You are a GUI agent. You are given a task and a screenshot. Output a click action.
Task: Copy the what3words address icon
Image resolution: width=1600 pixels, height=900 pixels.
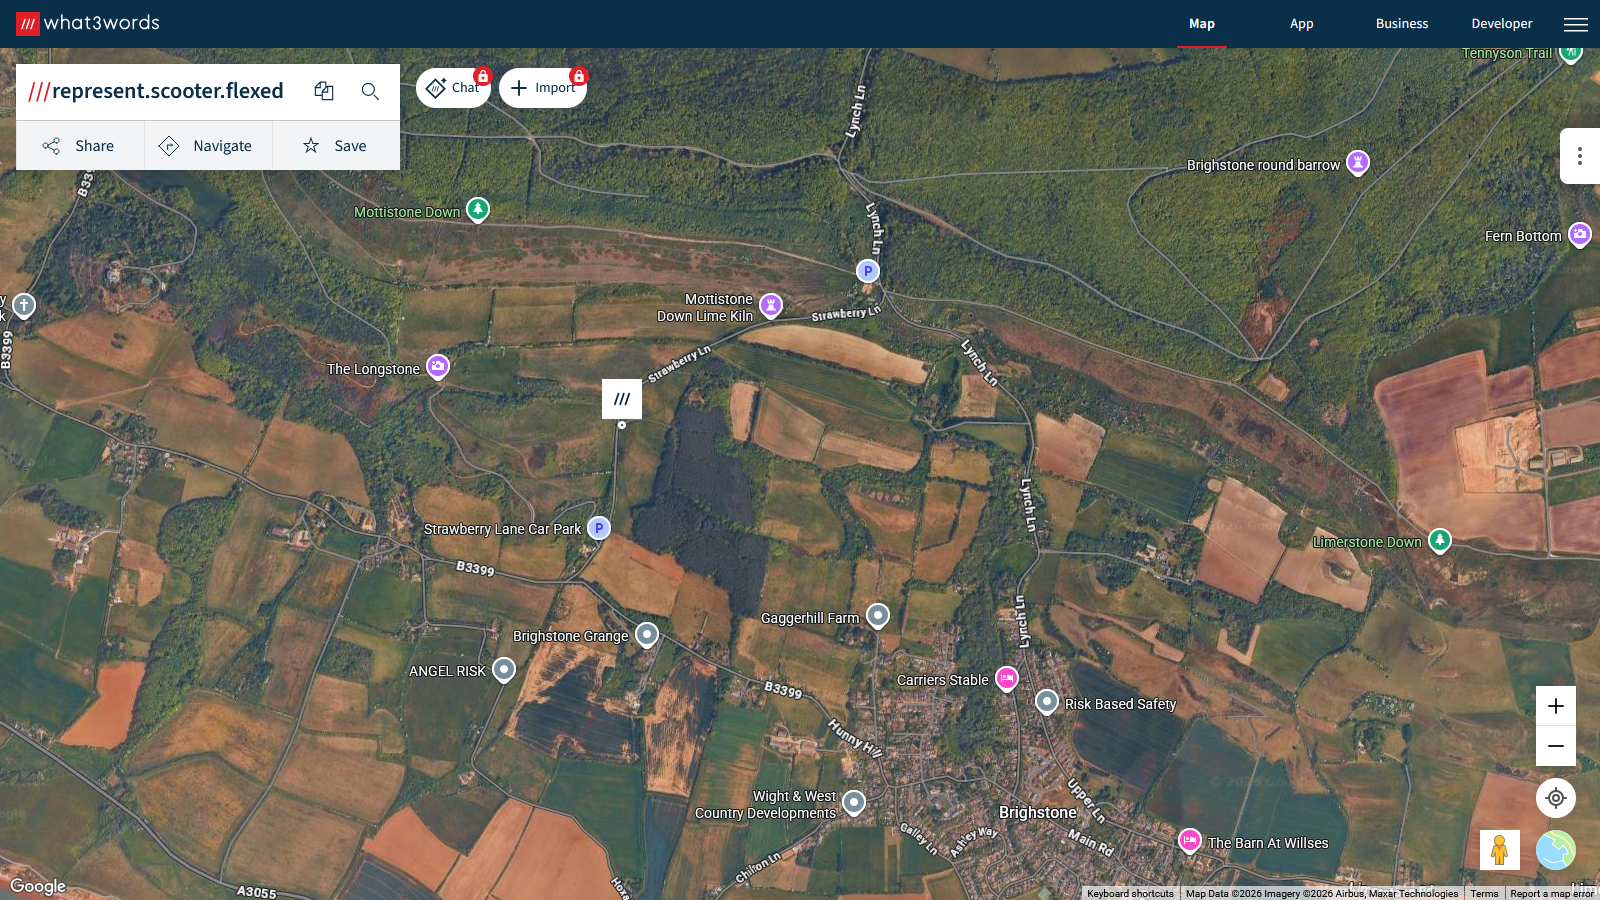point(323,91)
